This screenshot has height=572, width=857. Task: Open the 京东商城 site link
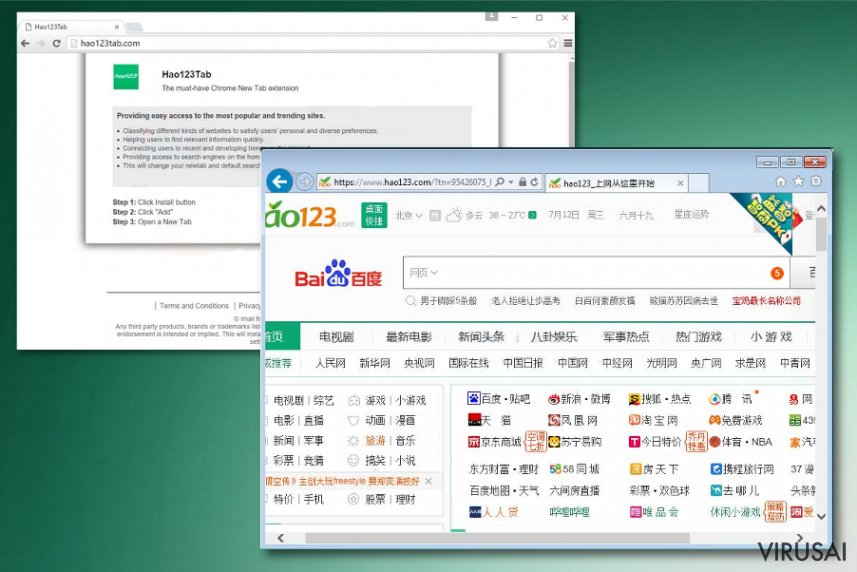pyautogui.click(x=495, y=441)
